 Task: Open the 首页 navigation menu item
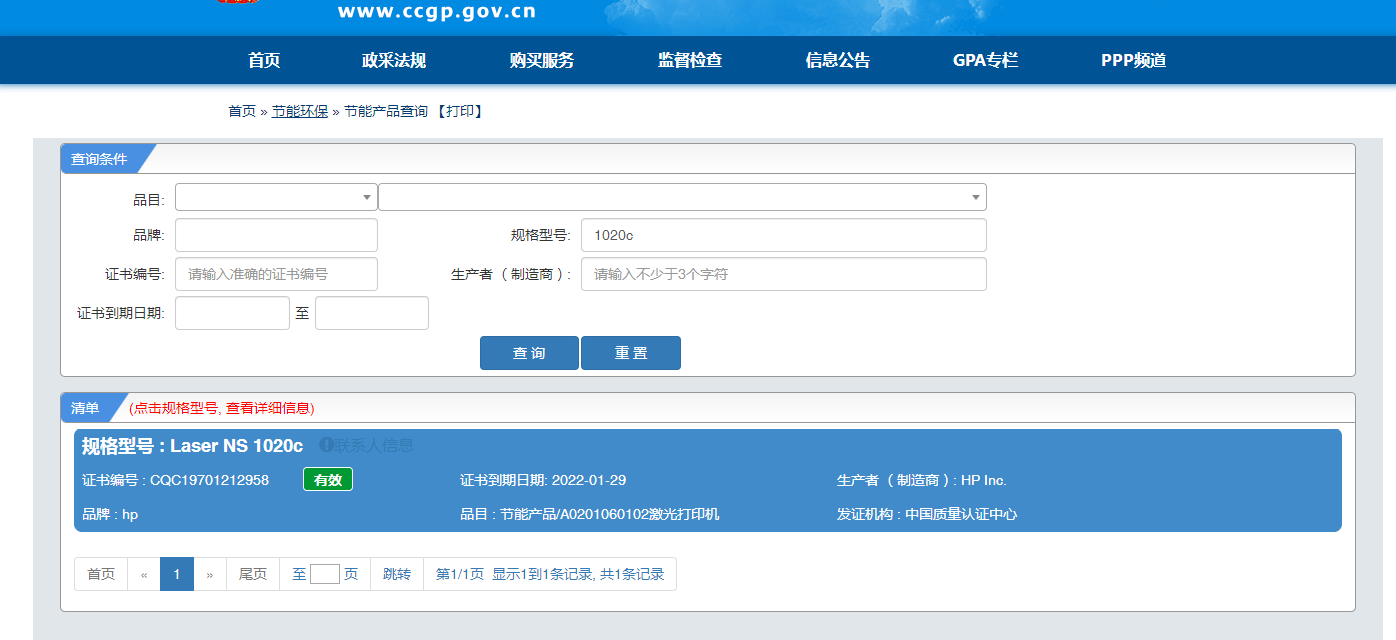(x=264, y=60)
